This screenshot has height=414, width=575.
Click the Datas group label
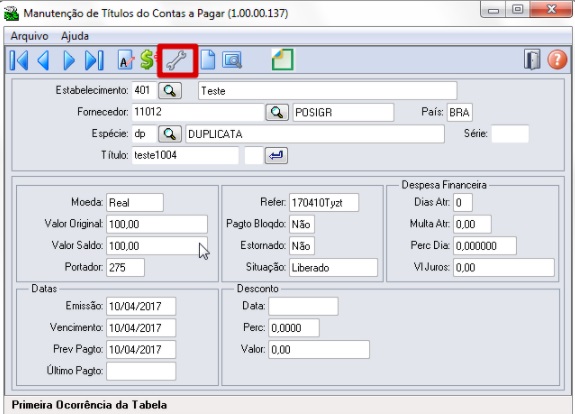coord(44,289)
